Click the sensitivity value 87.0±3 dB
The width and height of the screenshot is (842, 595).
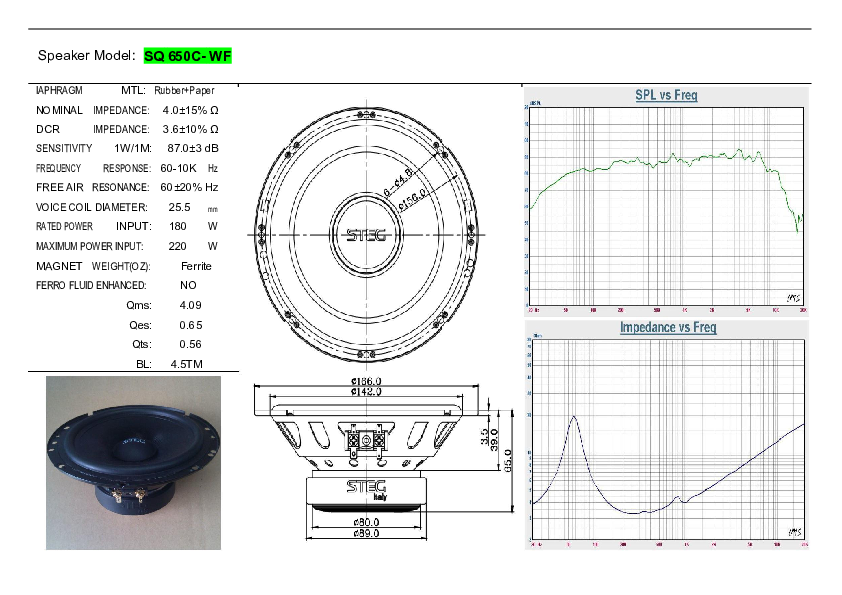[193, 148]
